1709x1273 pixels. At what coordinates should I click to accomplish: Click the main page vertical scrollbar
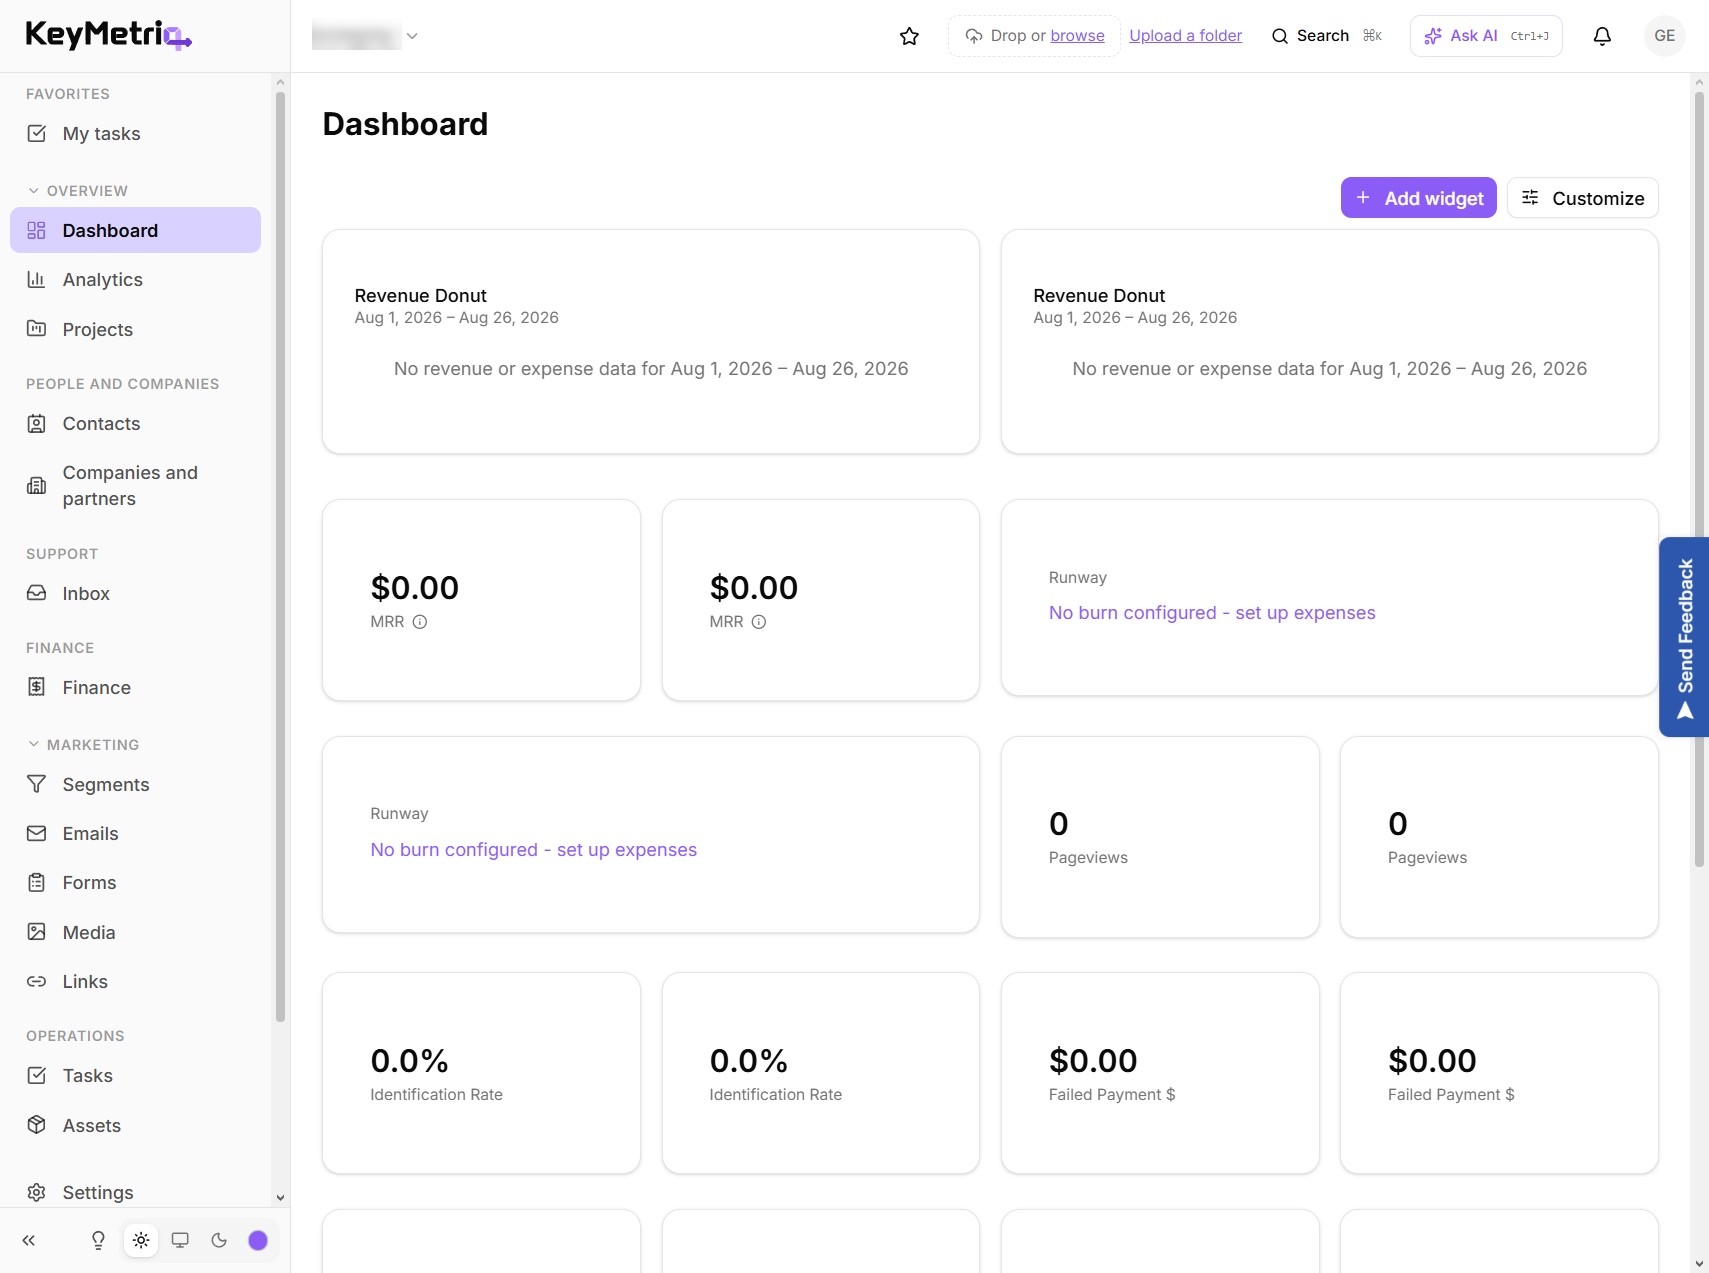1699,480
